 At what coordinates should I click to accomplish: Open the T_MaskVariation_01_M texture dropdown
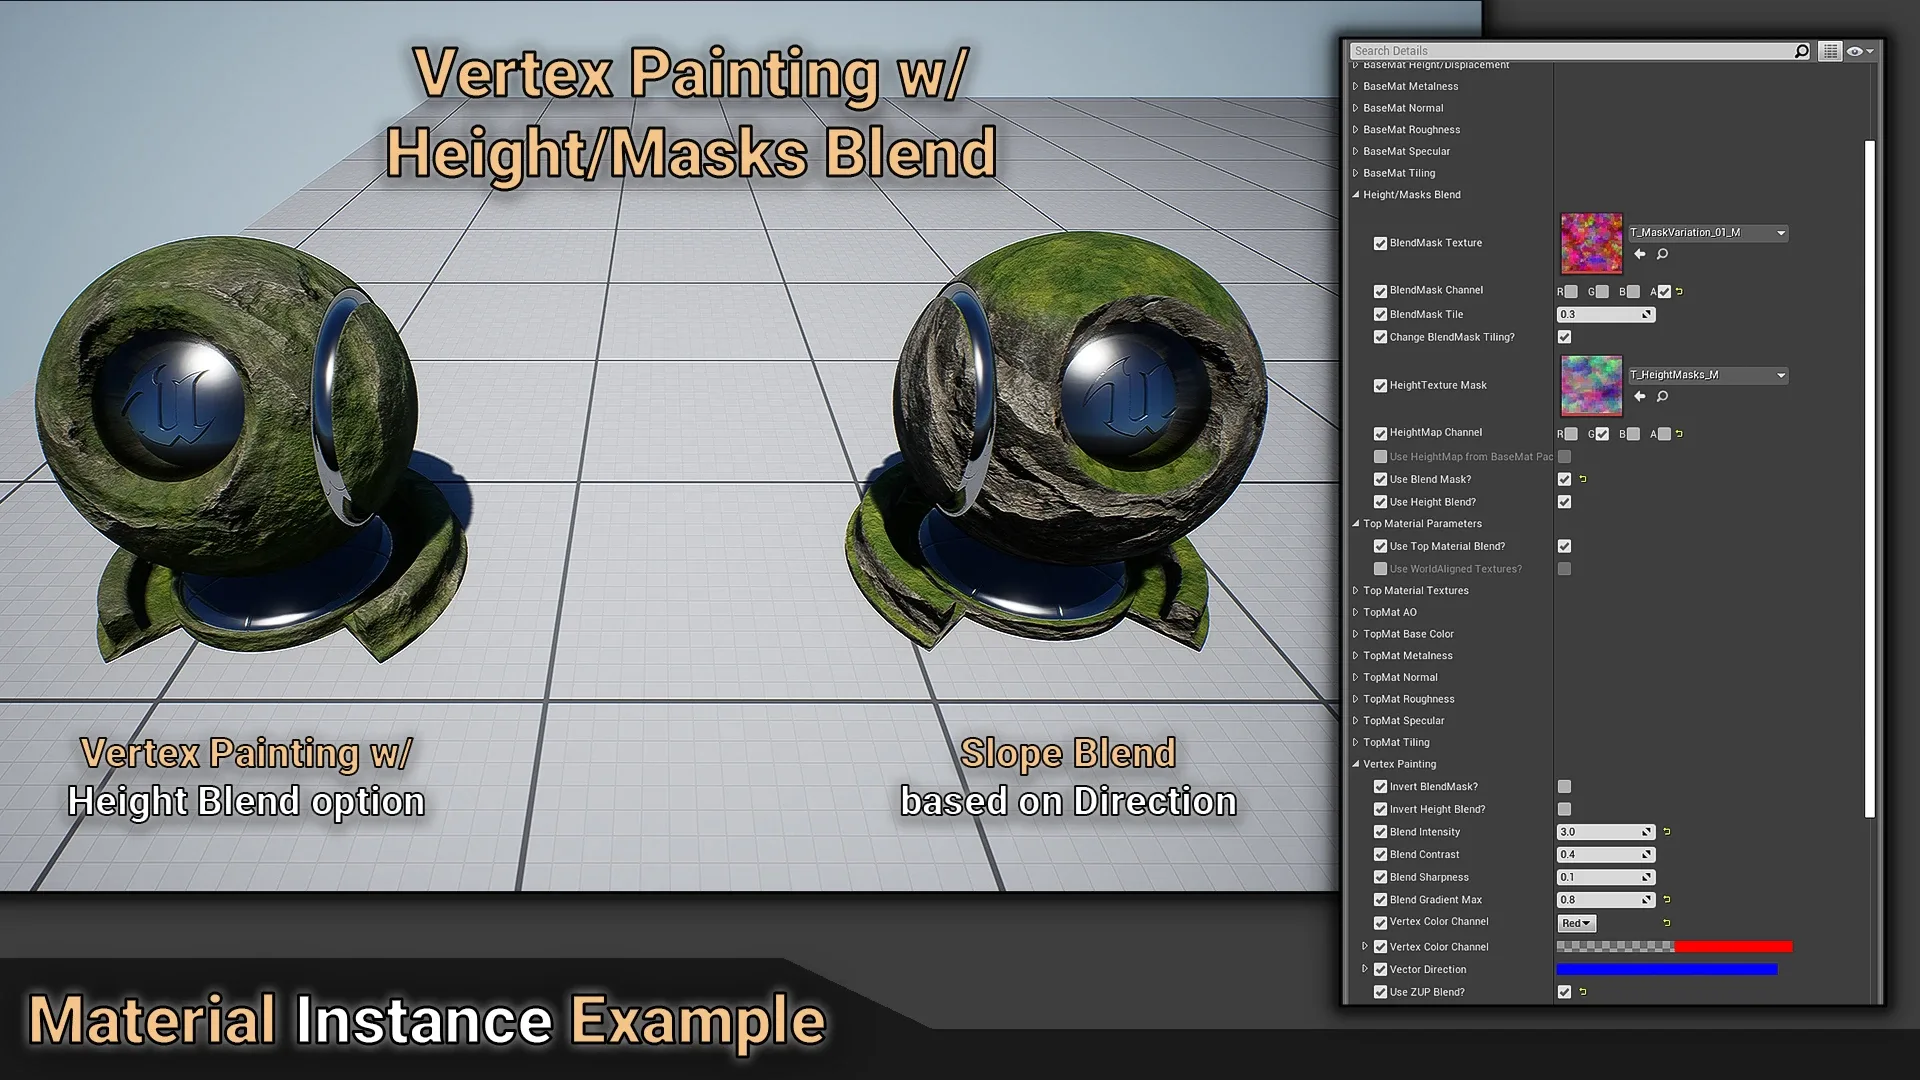1781,233
